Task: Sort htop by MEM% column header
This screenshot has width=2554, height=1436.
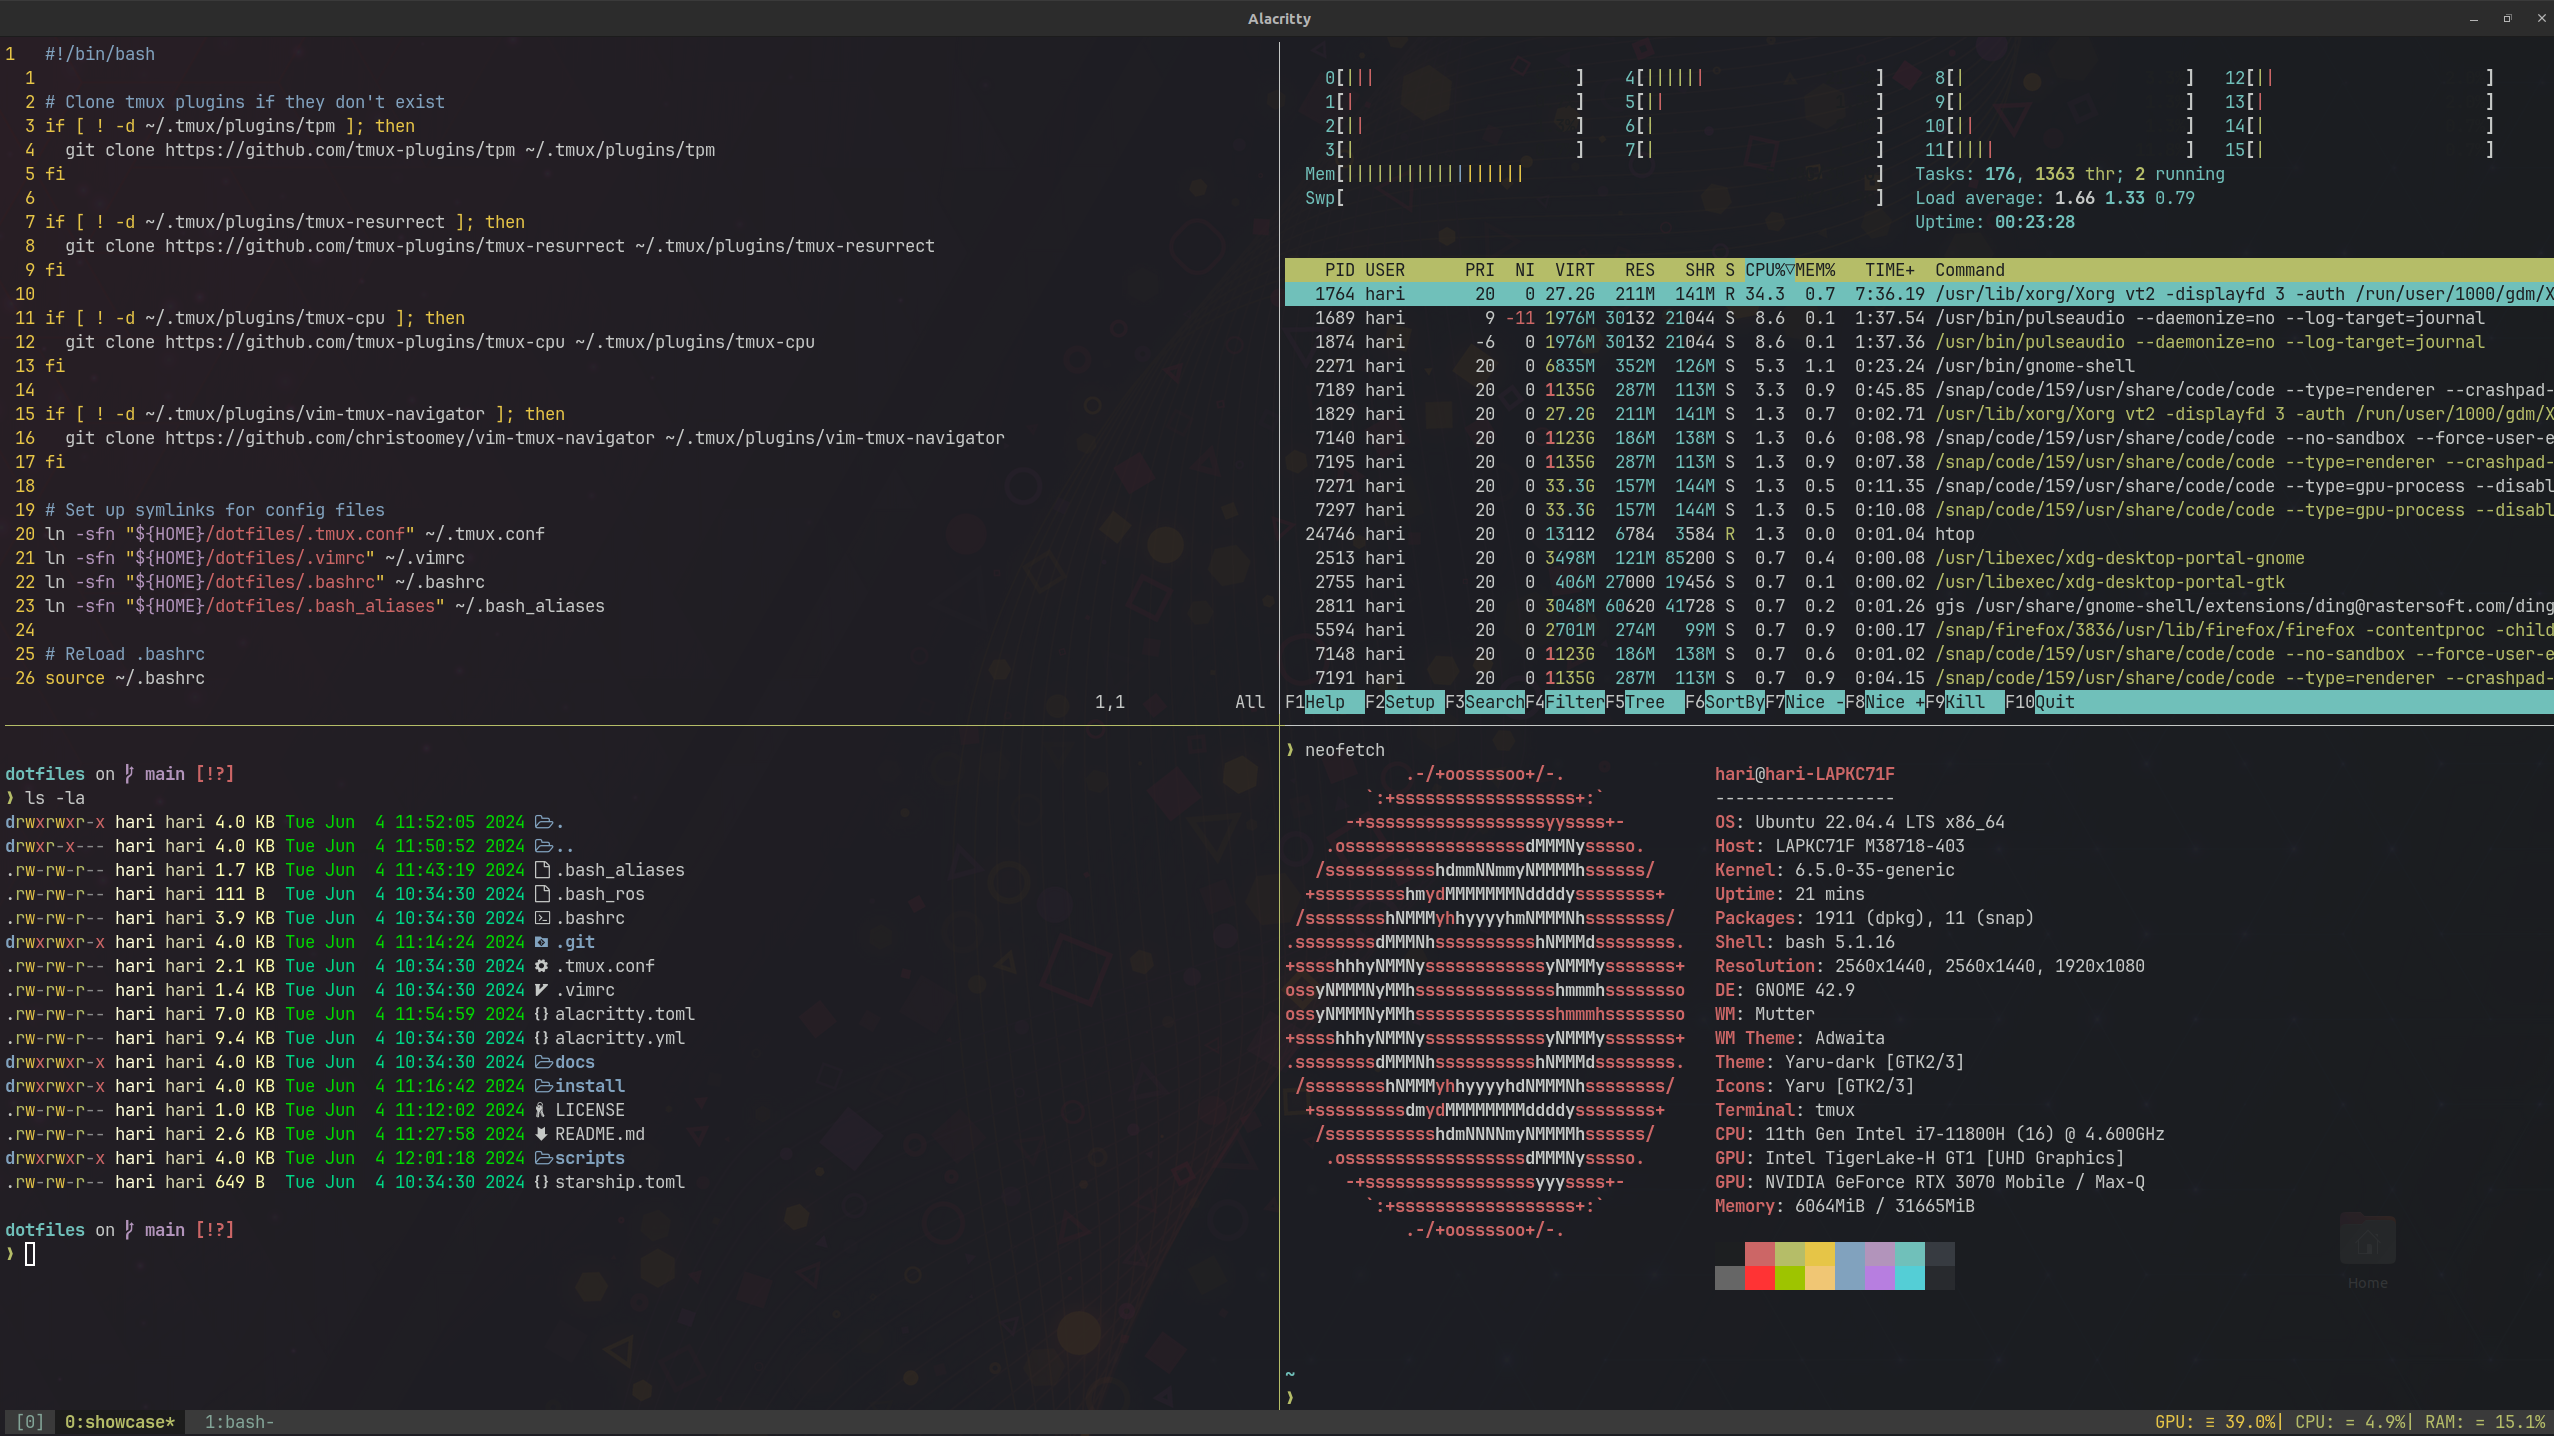Action: (1815, 270)
